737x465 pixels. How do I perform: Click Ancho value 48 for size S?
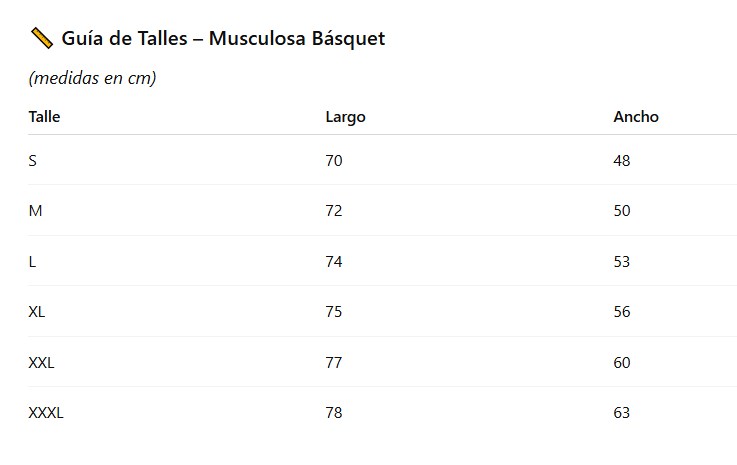622,160
